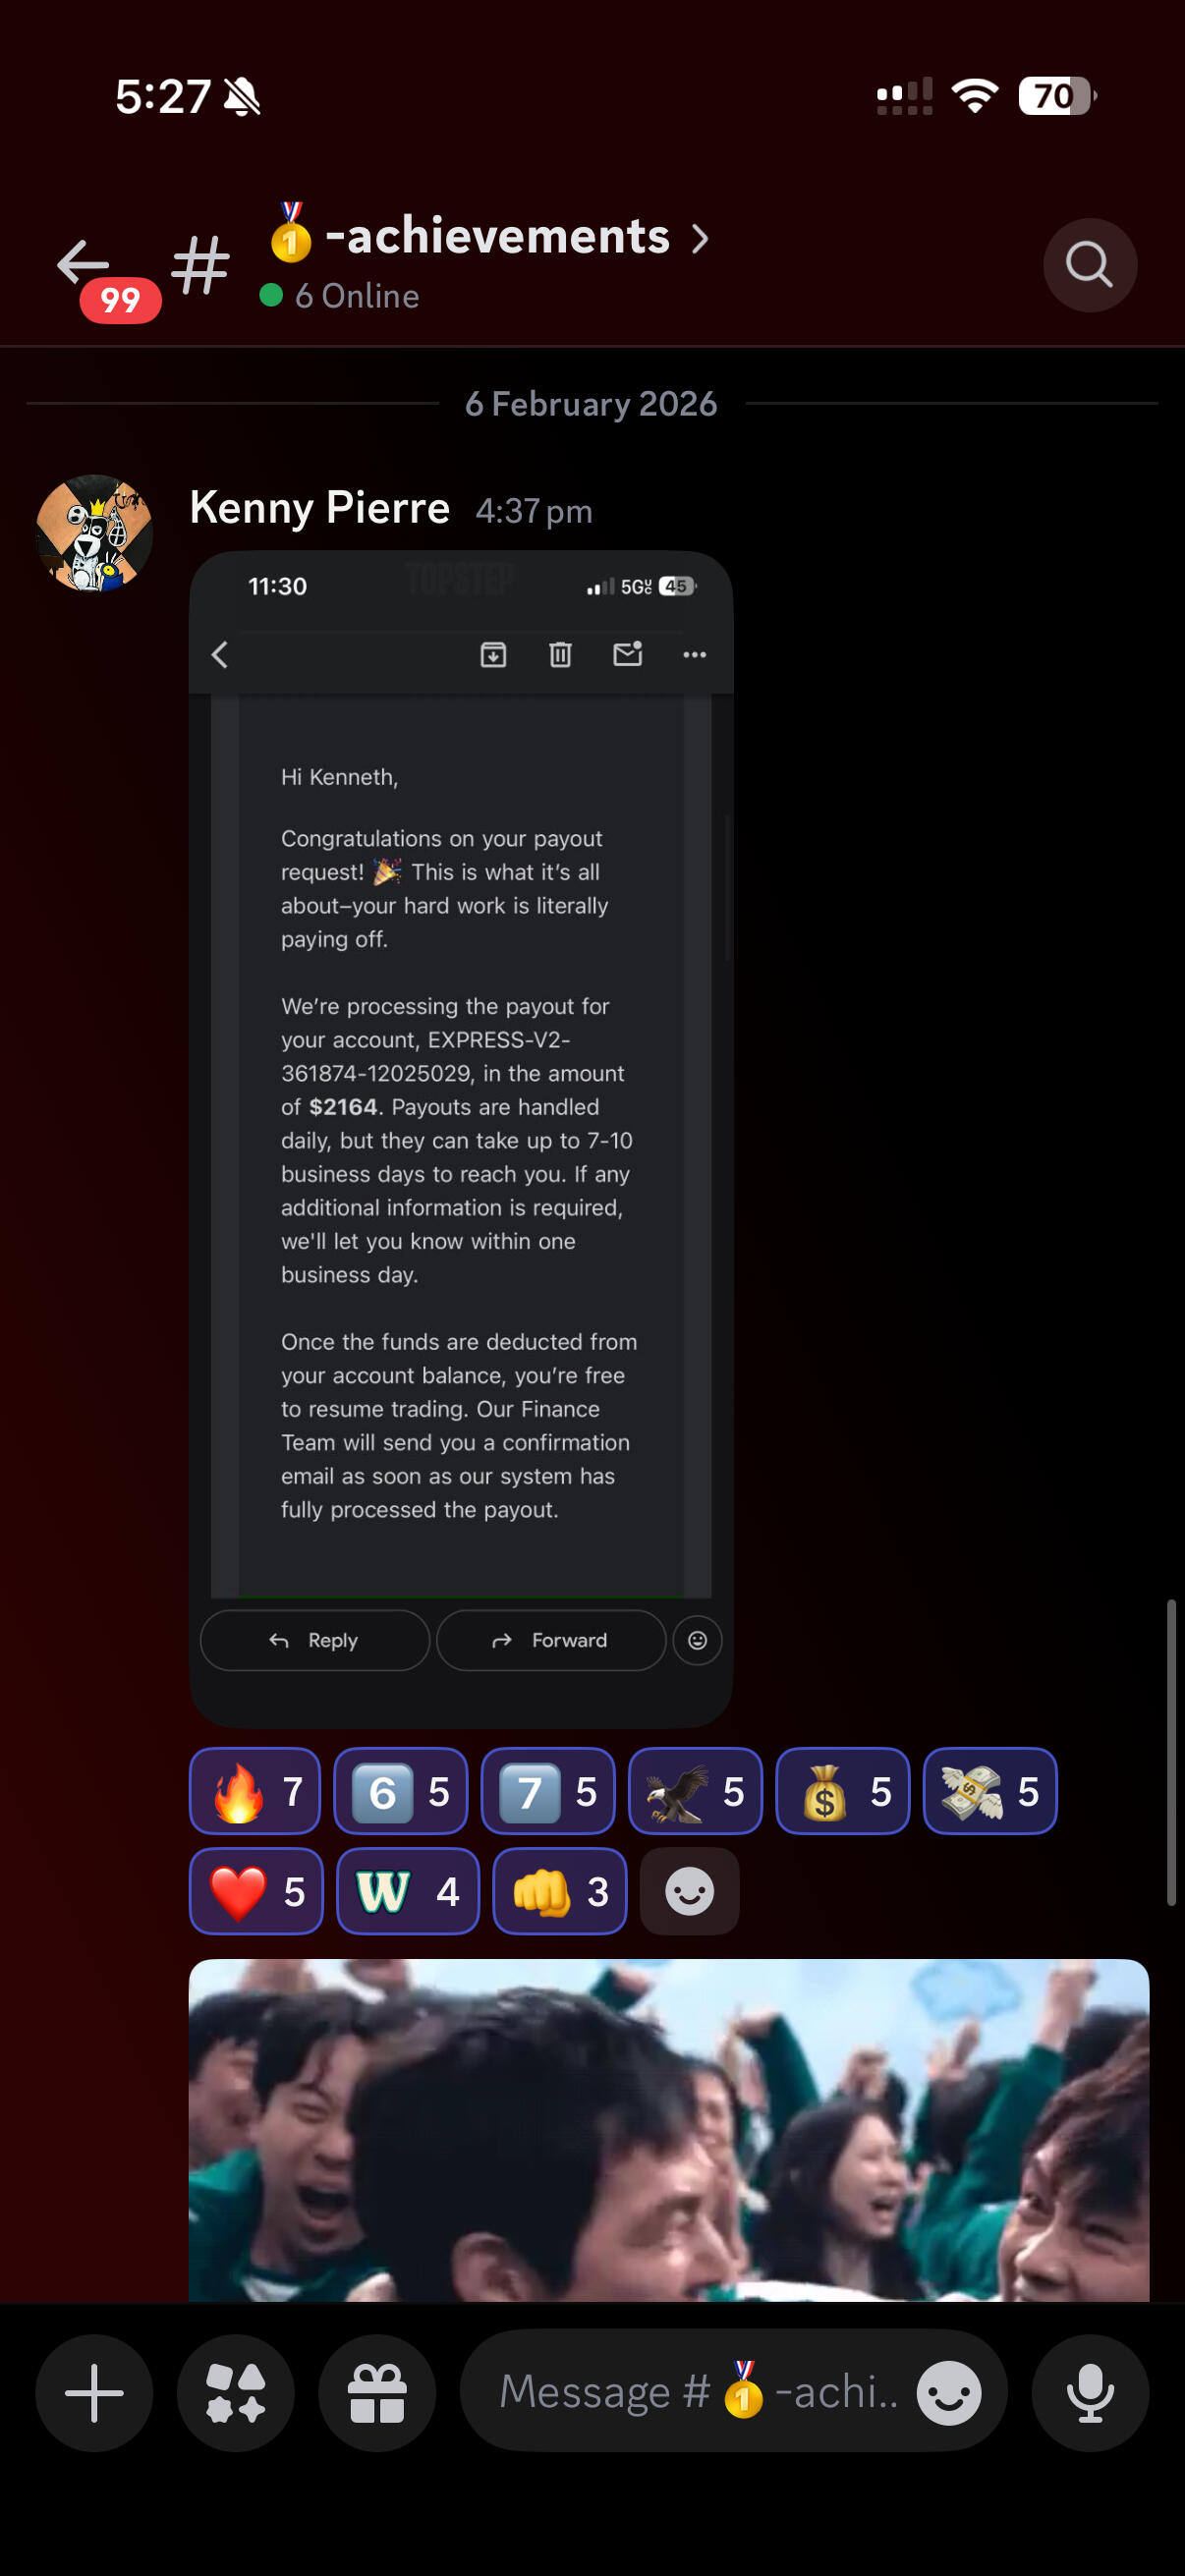This screenshot has width=1185, height=2576.
Task: Open the payout email screenshot image
Action: point(461,1138)
